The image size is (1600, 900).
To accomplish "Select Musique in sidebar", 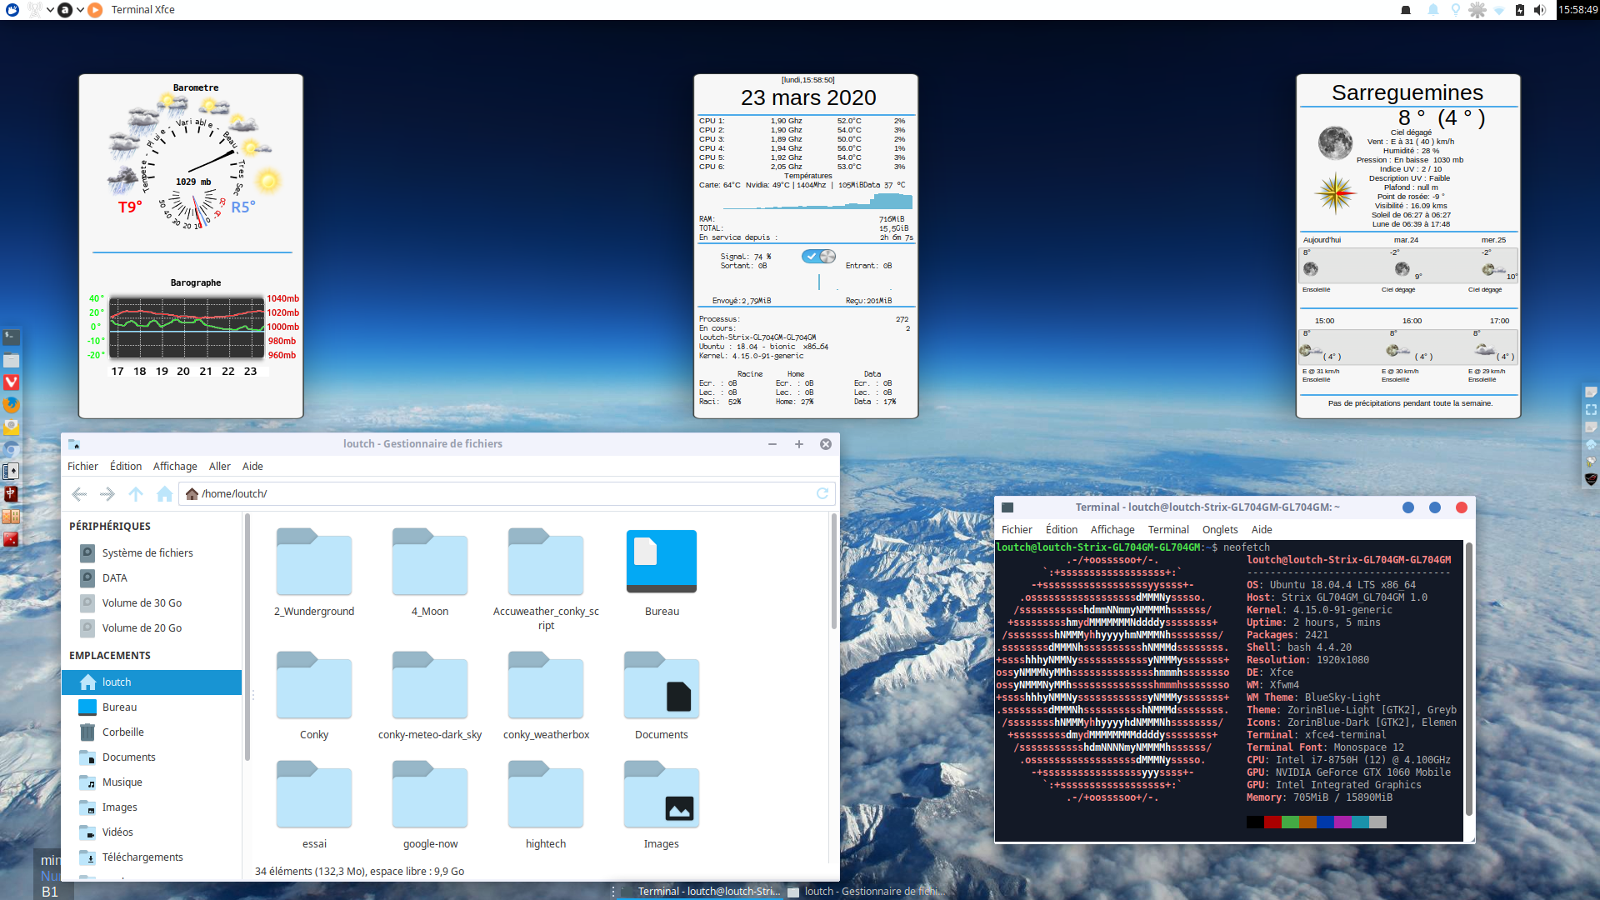I will 152,782.
